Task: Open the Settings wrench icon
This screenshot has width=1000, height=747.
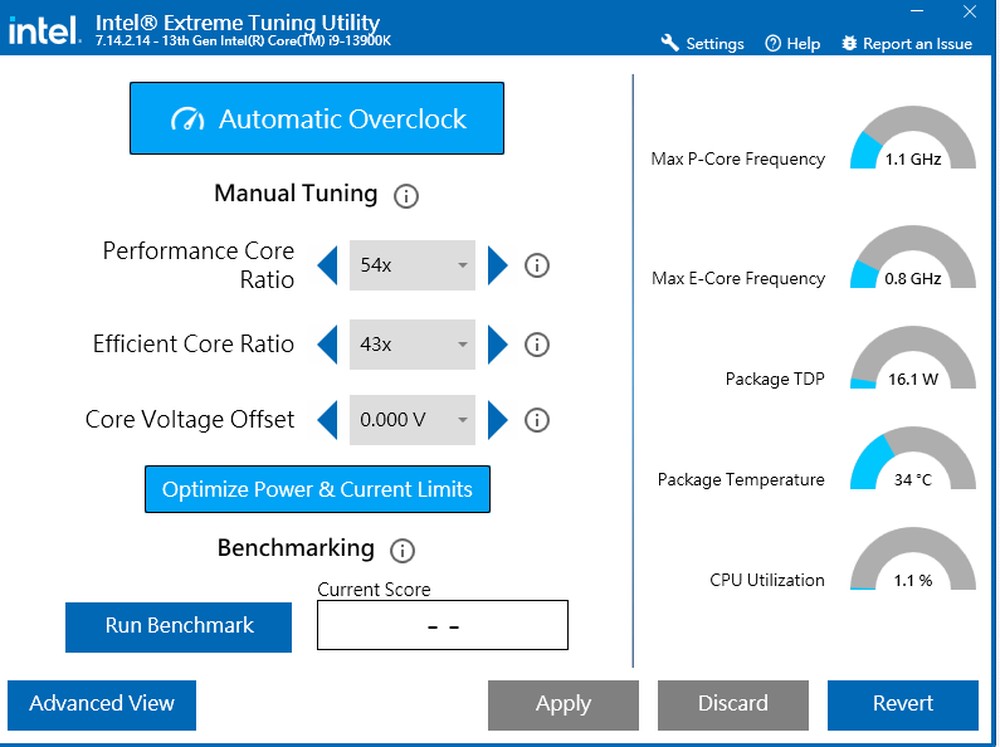Action: tap(668, 43)
